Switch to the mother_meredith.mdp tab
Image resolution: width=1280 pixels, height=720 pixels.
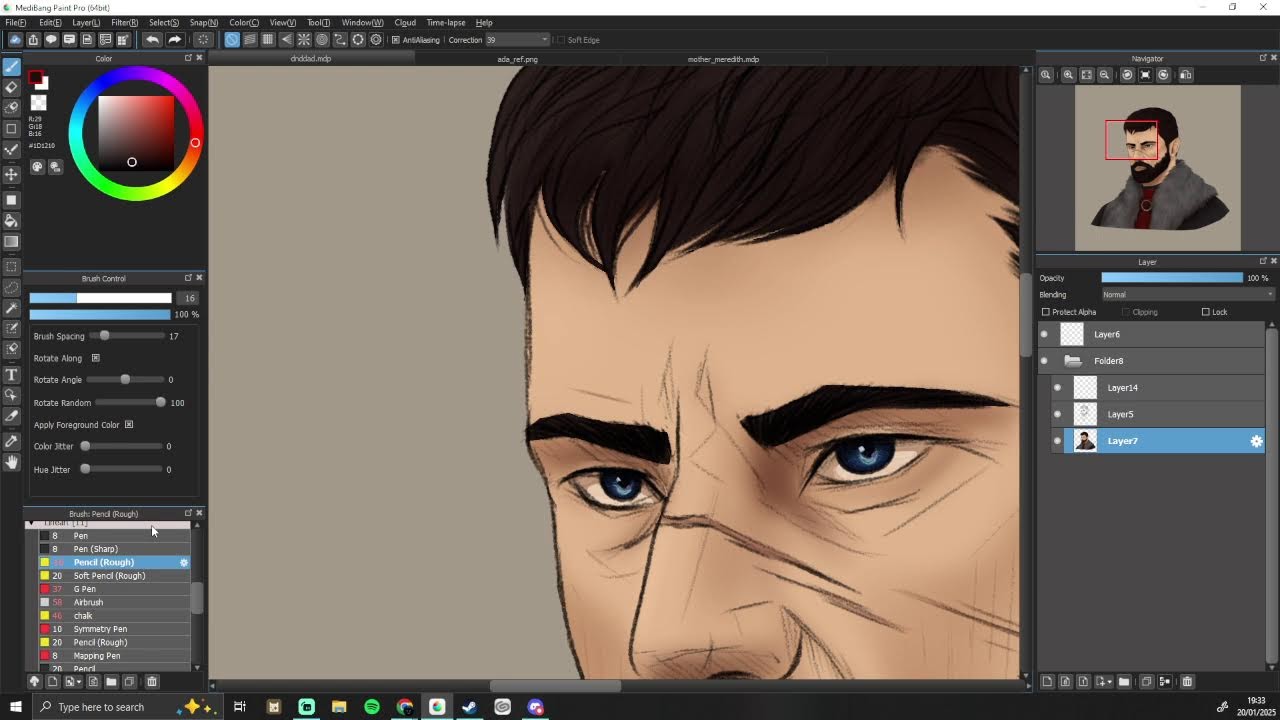(x=723, y=59)
